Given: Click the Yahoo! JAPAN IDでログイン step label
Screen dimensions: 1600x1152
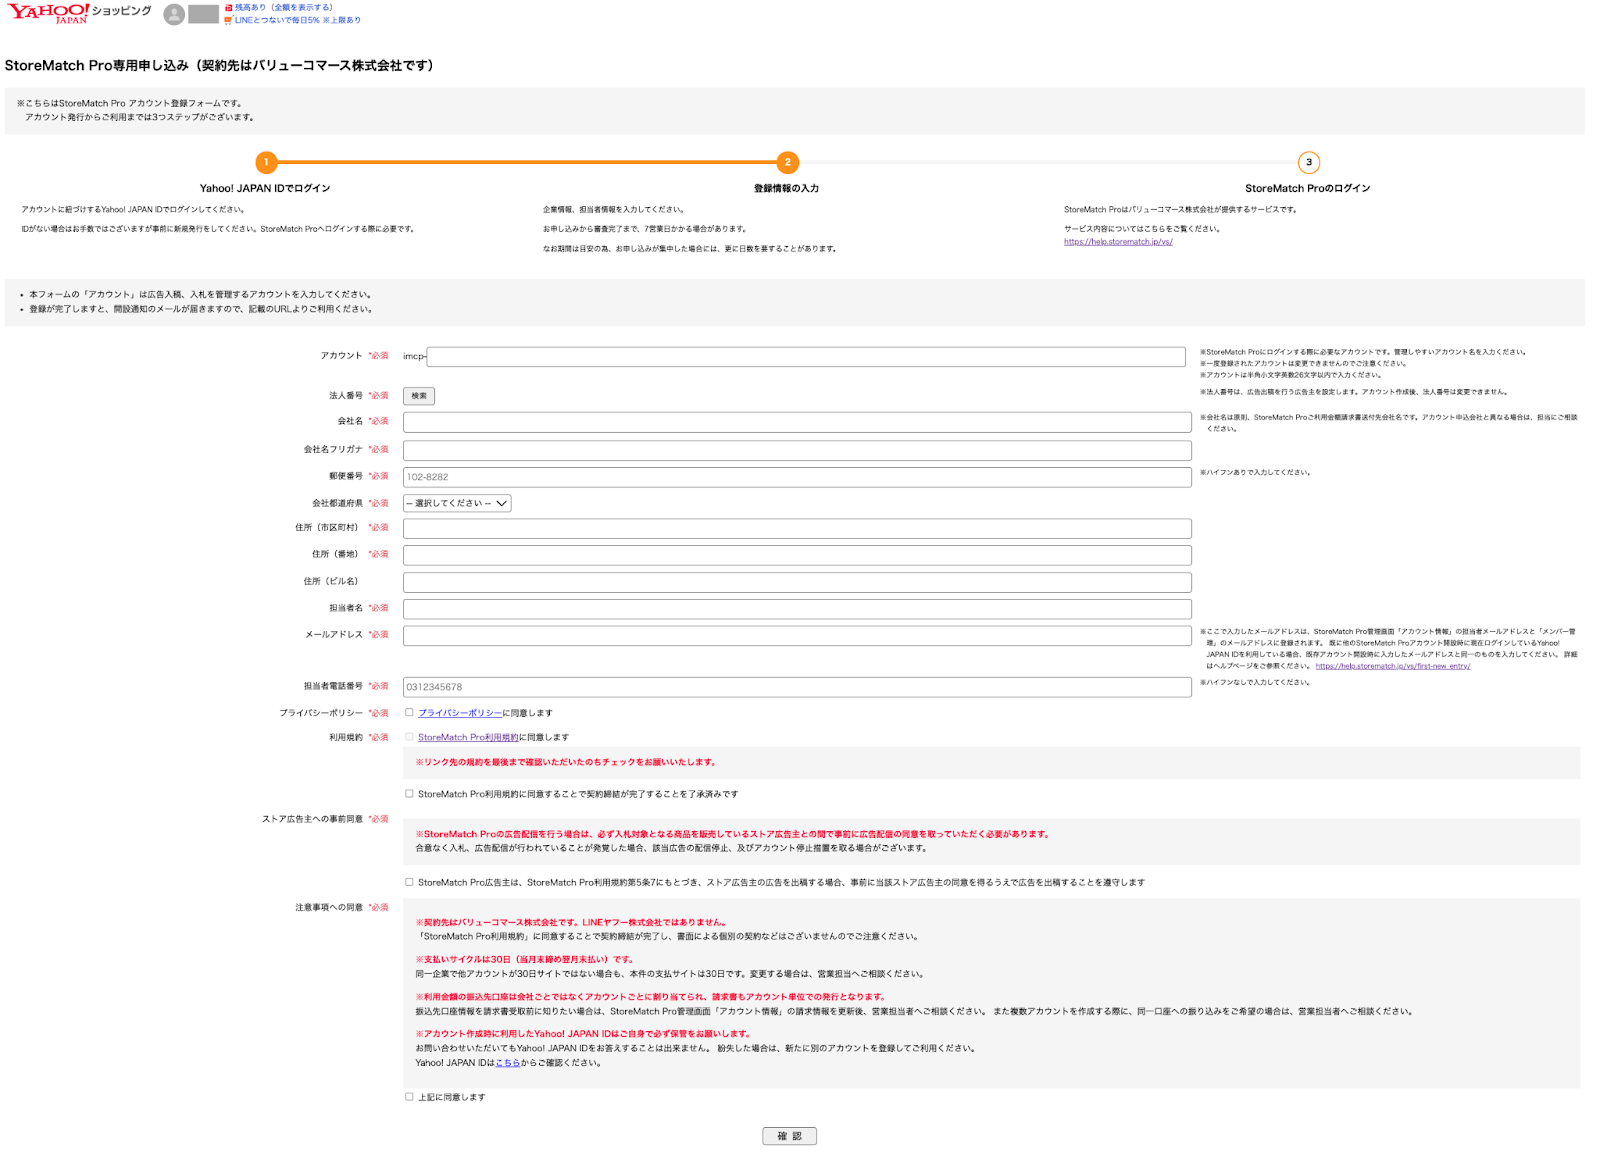Looking at the screenshot, I should coord(265,188).
